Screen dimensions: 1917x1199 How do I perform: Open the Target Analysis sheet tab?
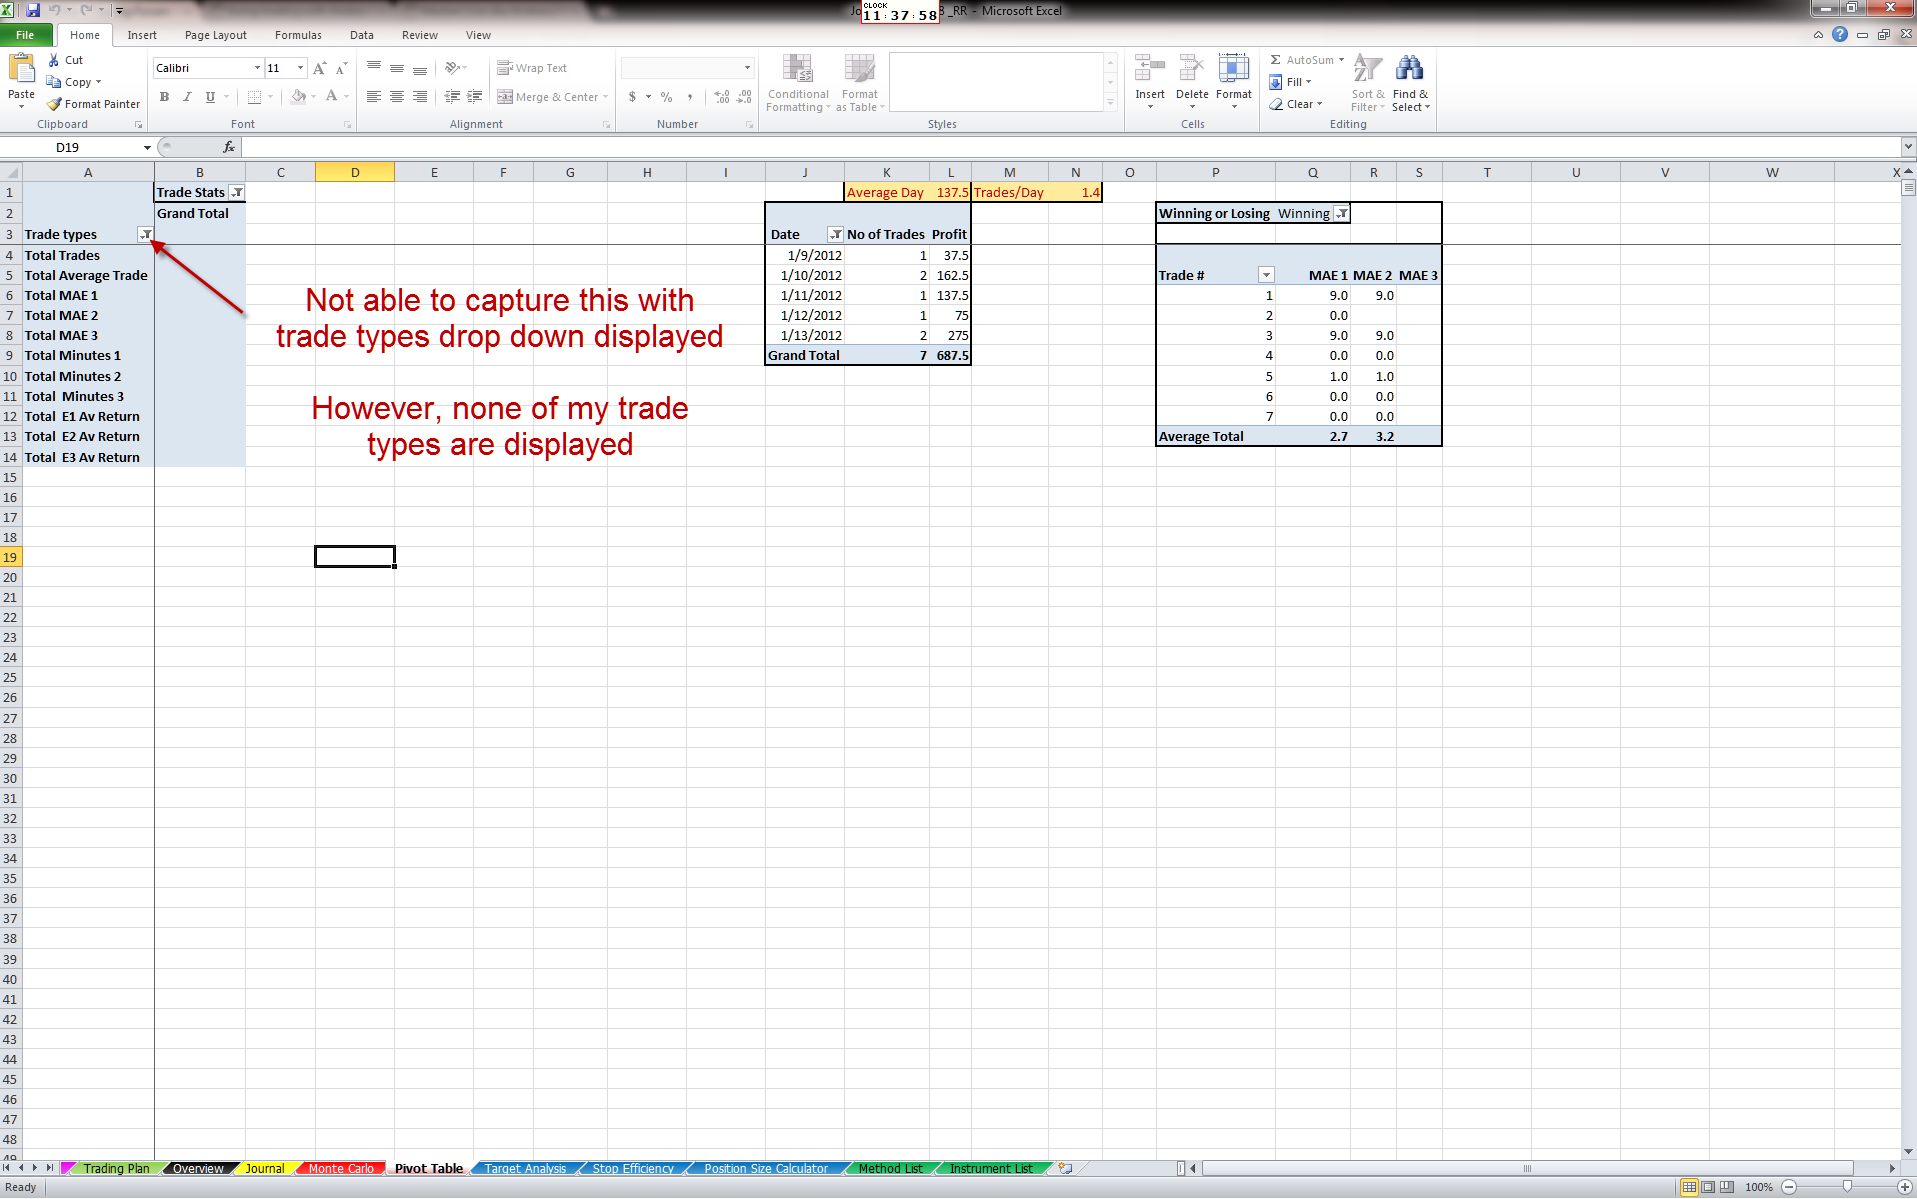coord(525,1168)
